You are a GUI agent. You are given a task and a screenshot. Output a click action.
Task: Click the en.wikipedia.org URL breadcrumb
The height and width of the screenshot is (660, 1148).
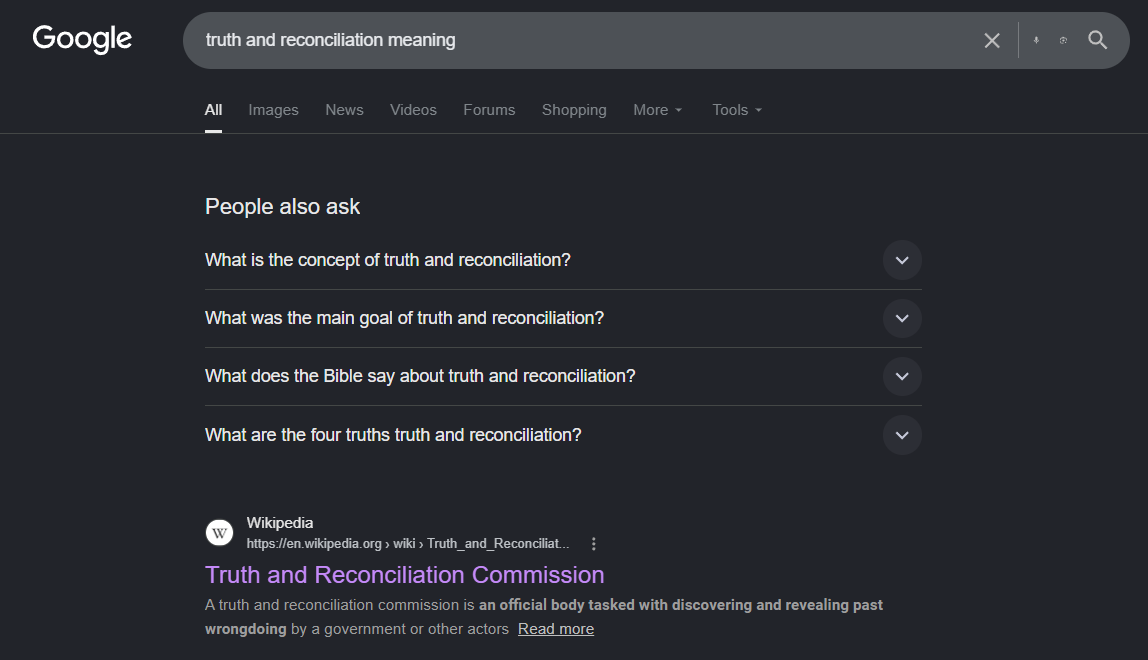[x=408, y=544]
